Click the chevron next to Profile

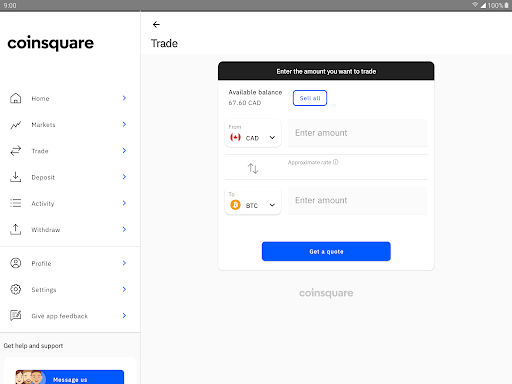tap(124, 263)
